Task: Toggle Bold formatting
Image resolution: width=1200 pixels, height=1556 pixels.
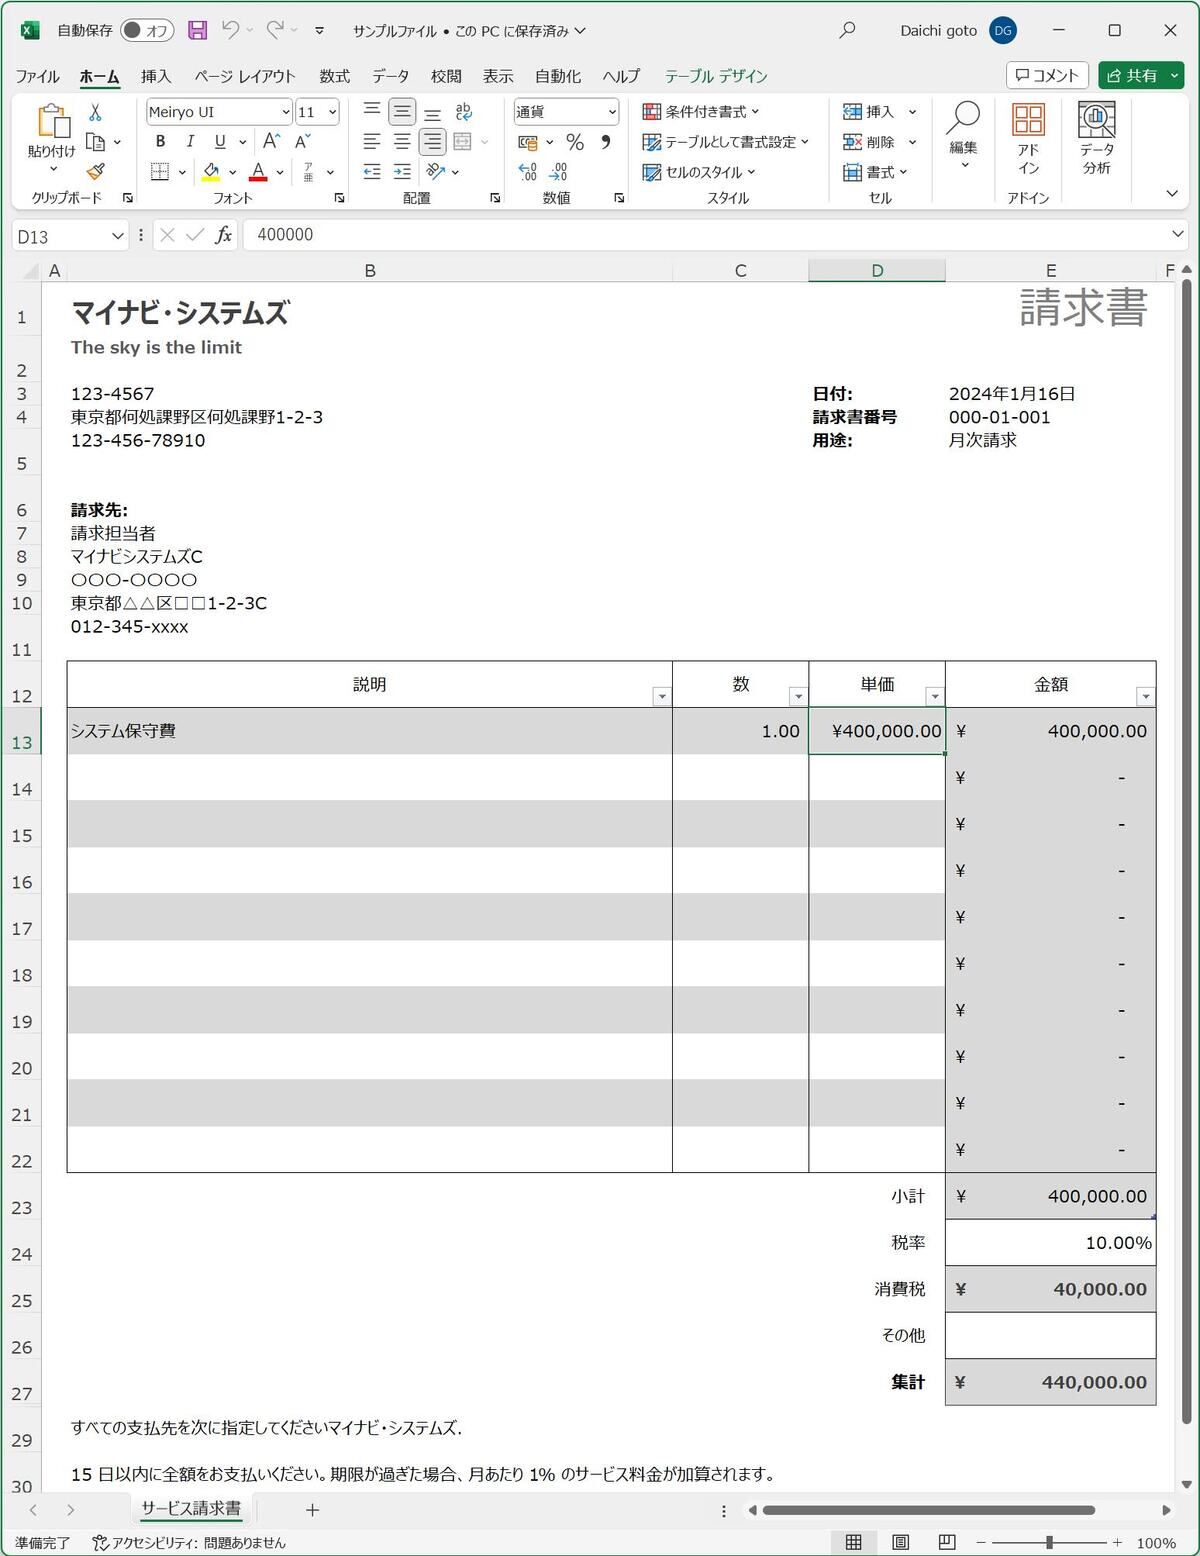Action: click(x=160, y=141)
